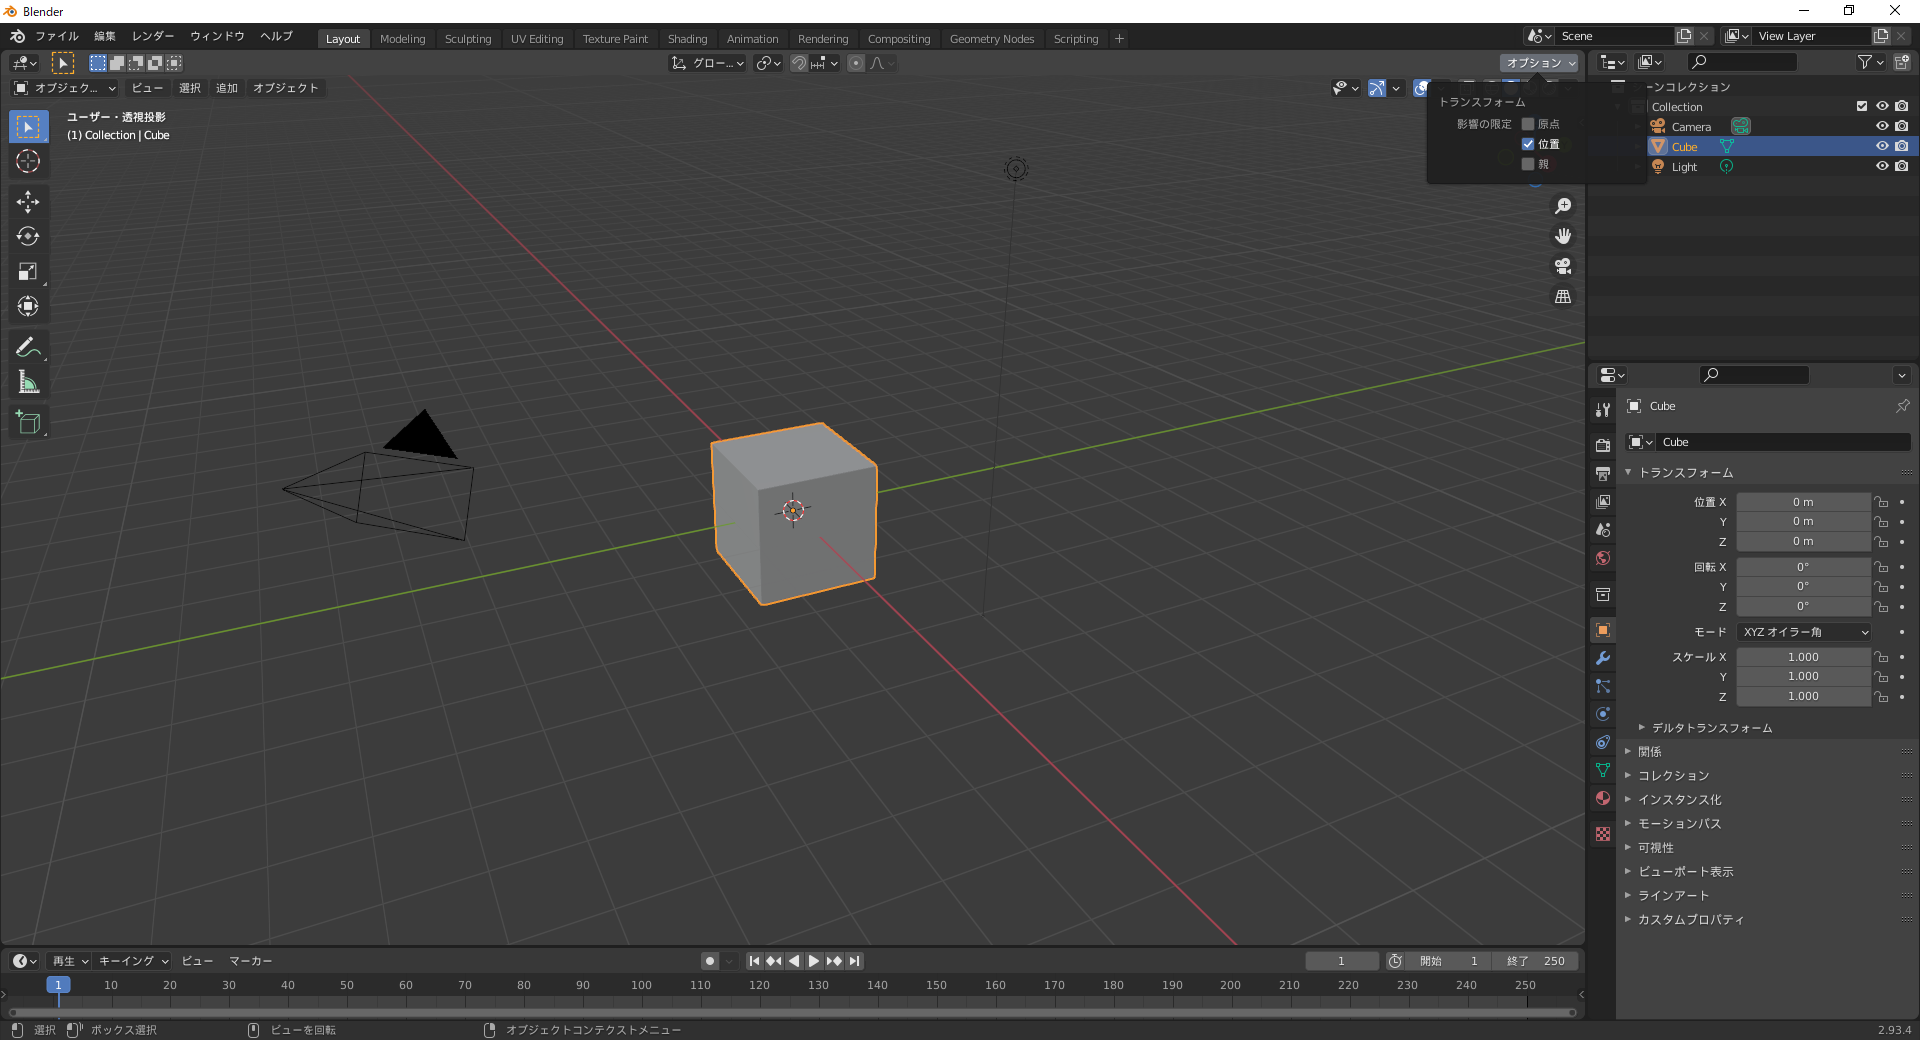Select the Annotate tool
1920x1040 pixels.
point(28,347)
